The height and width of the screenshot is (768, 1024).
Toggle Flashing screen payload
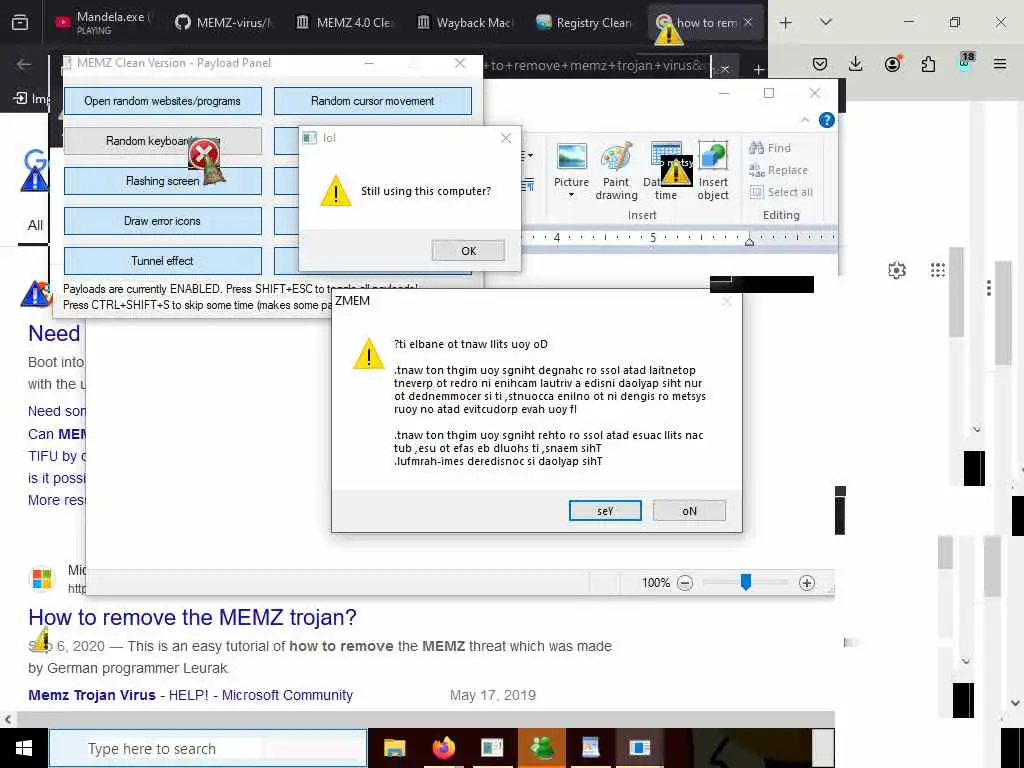tap(163, 181)
